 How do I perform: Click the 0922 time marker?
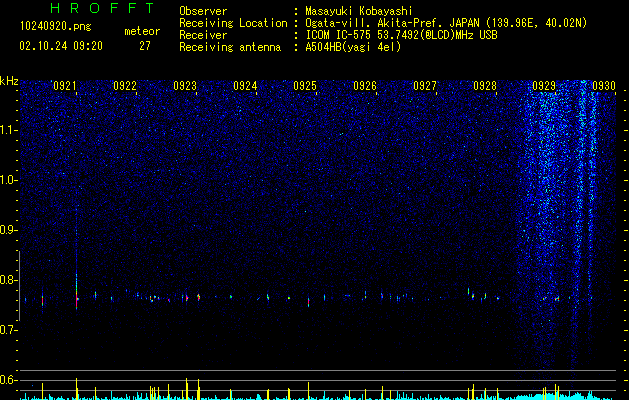point(125,86)
